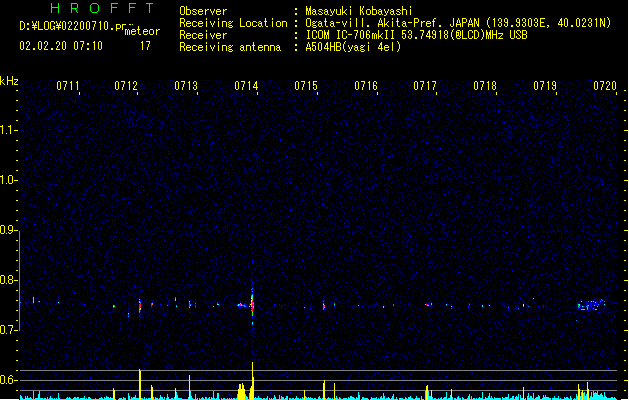Click the 0713 time marker
Viewport: 629px width, 400px height.
(186, 85)
